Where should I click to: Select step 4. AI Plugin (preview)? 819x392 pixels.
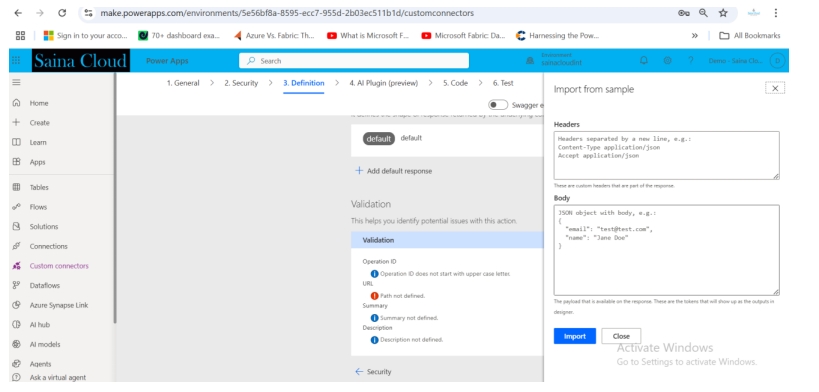pyautogui.click(x=383, y=83)
